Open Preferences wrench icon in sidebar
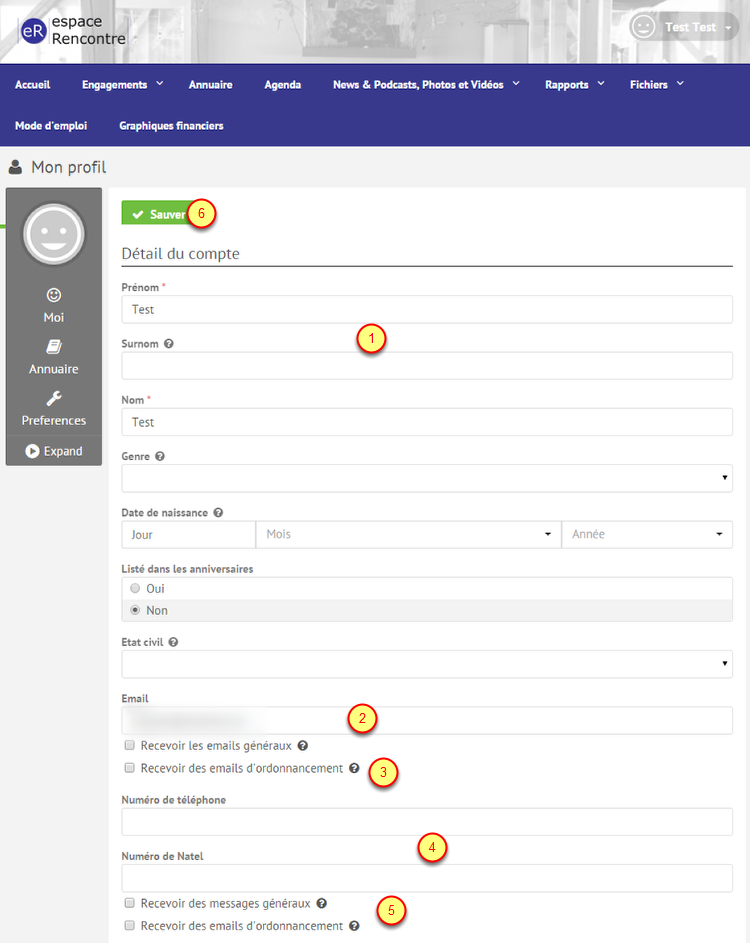 coord(54,399)
